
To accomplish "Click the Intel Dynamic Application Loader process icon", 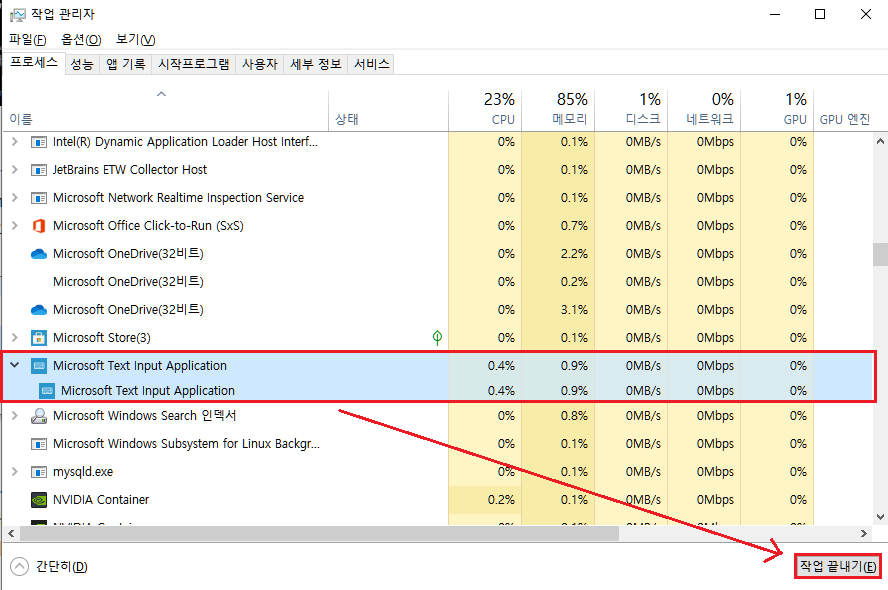I will point(39,142).
